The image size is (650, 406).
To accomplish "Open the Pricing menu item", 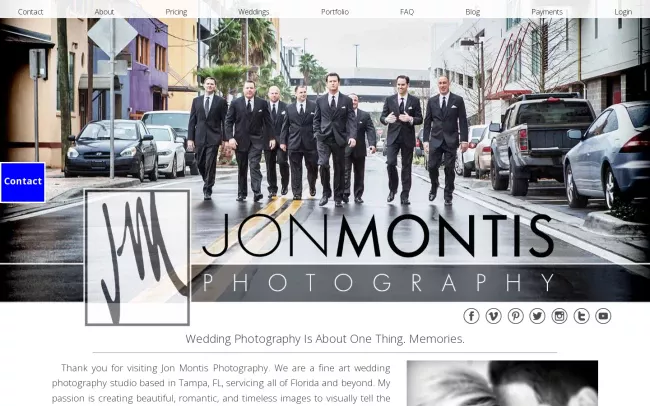I will pos(176,12).
